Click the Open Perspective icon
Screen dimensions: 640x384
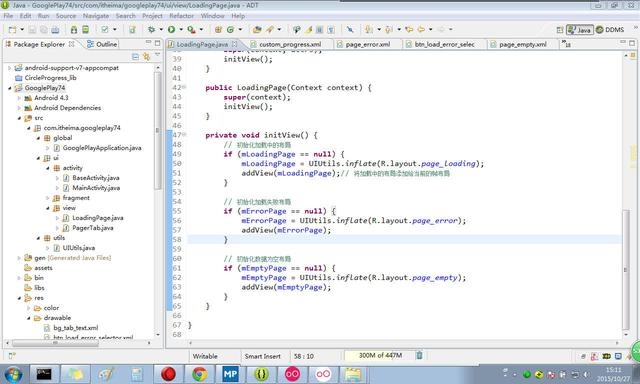point(560,30)
